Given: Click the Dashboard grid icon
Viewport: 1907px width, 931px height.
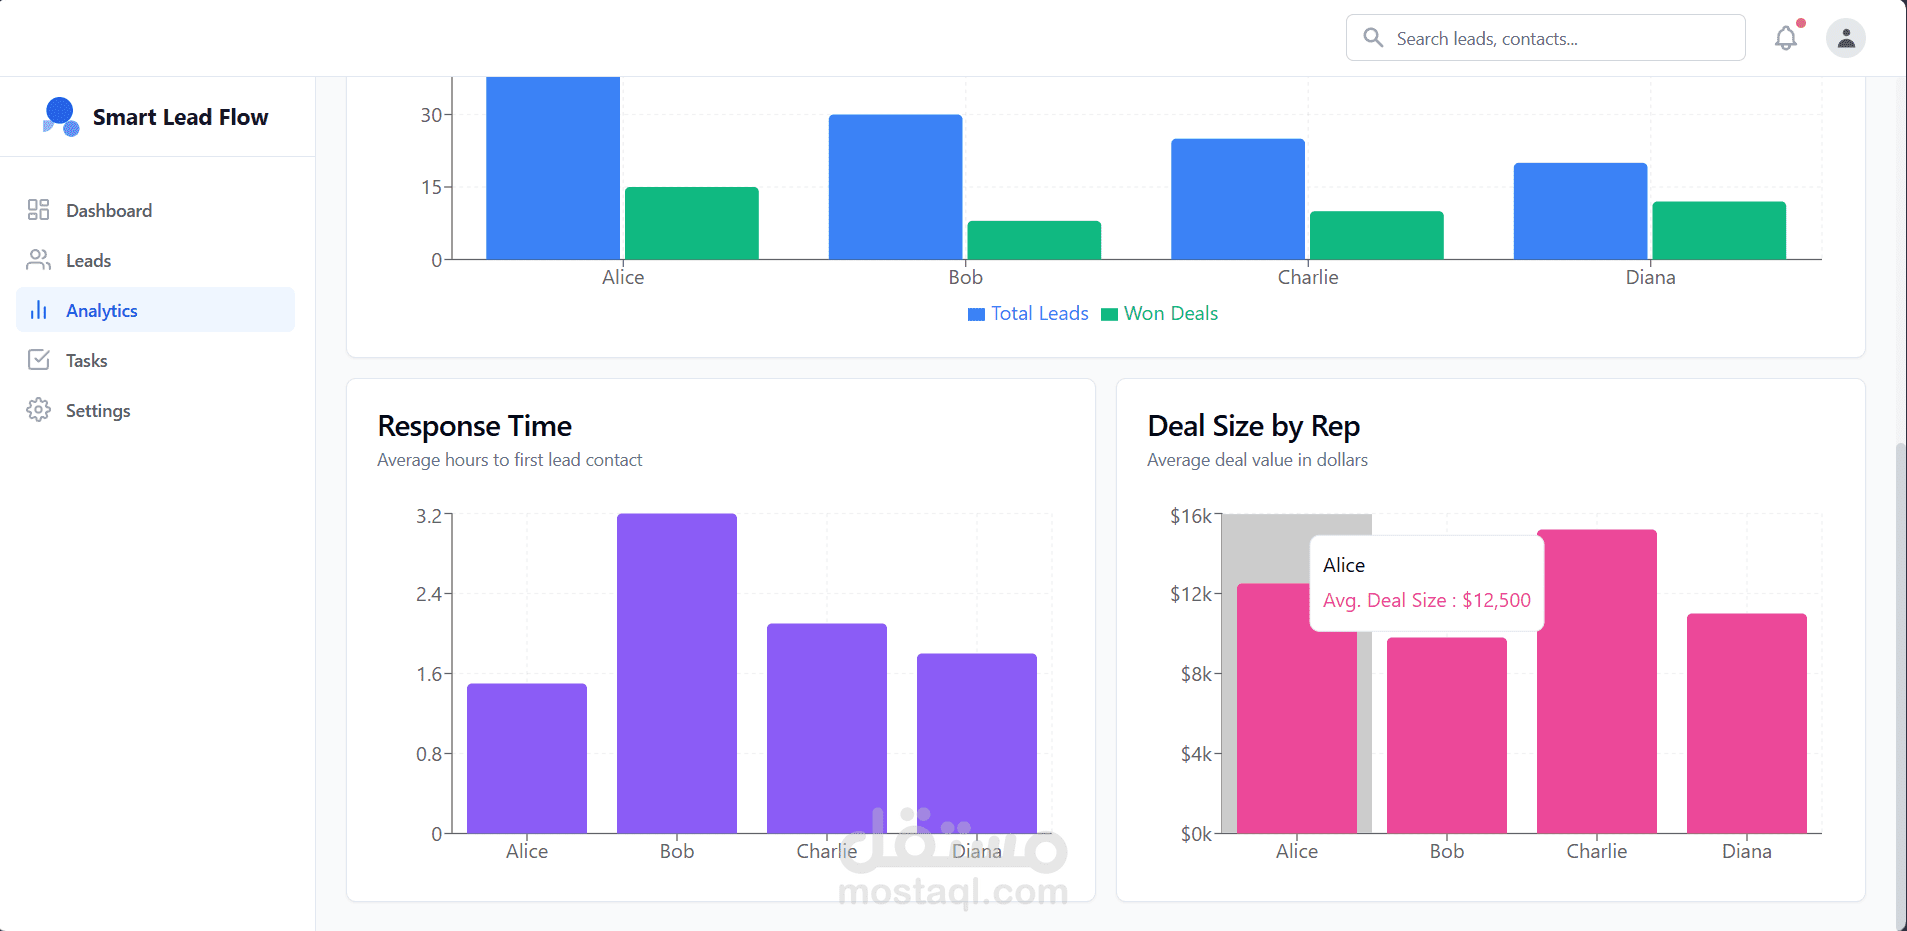Looking at the screenshot, I should pyautogui.click(x=38, y=210).
